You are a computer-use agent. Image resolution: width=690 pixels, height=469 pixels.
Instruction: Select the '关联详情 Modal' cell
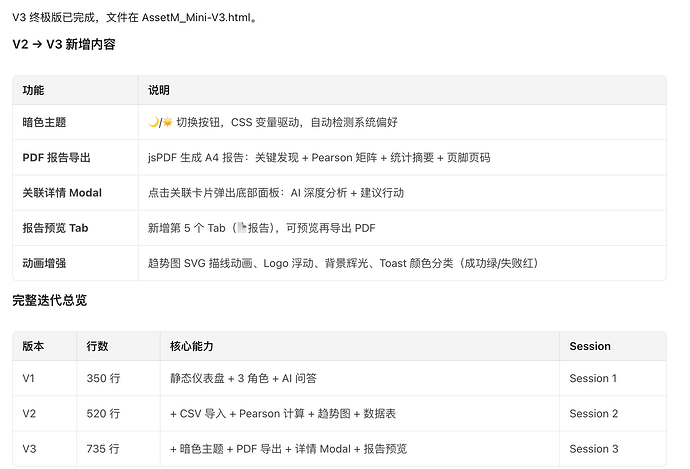[75, 193]
